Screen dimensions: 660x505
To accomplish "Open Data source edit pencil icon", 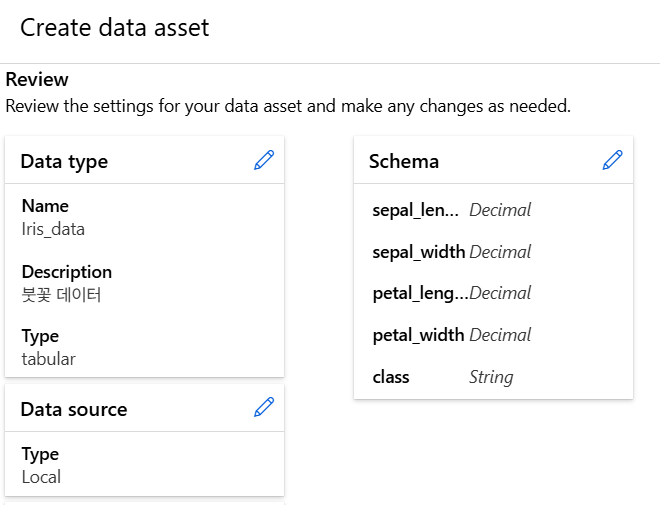I will [264, 406].
